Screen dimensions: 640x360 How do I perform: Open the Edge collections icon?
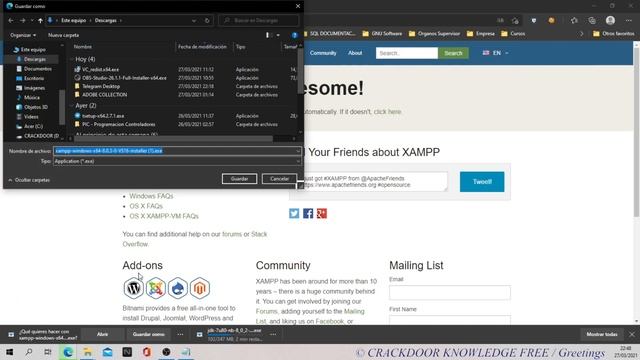592,20
